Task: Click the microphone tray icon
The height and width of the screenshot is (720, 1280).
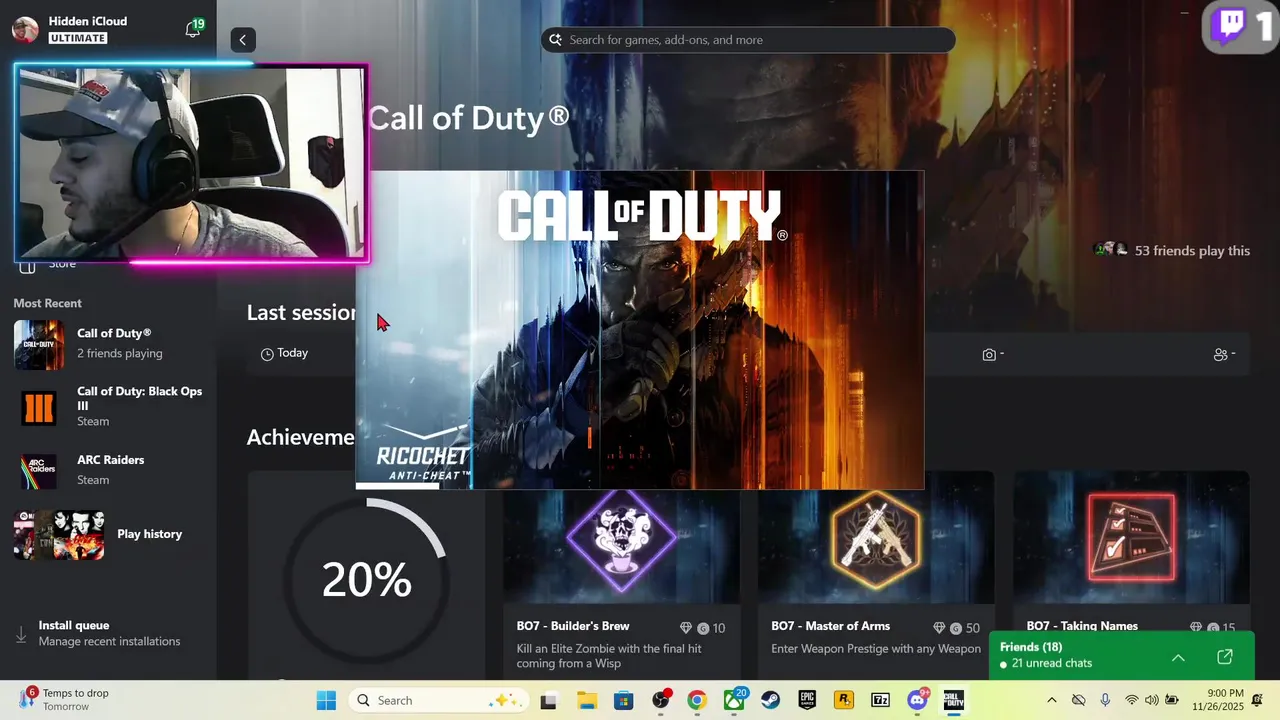Action: coord(1105,700)
